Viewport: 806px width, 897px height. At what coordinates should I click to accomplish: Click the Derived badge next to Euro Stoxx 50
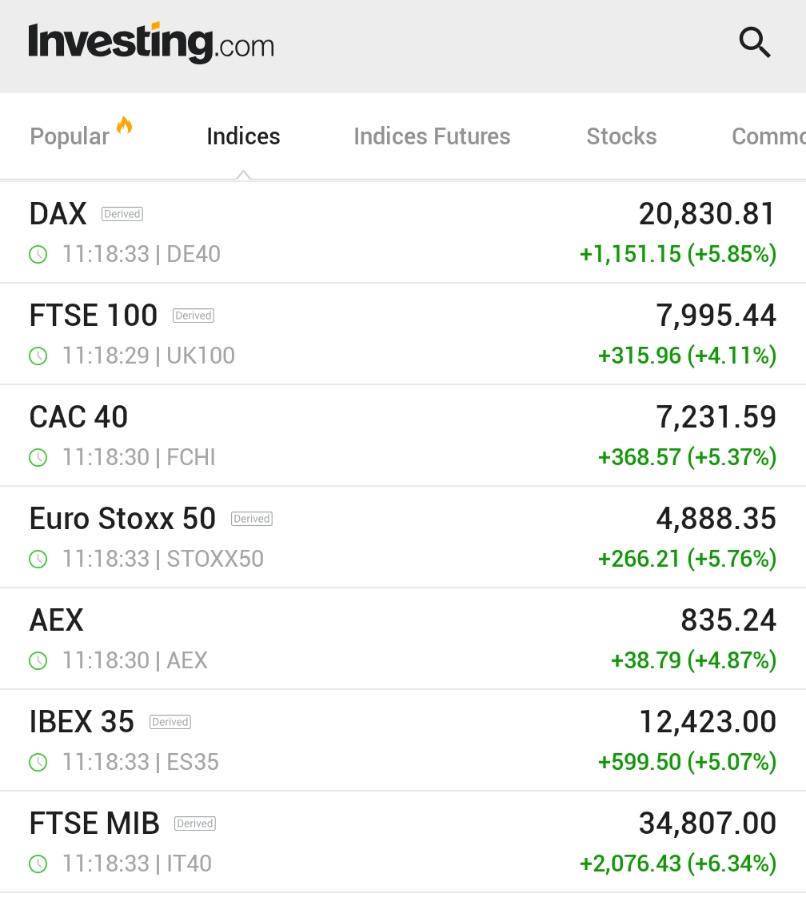252,519
